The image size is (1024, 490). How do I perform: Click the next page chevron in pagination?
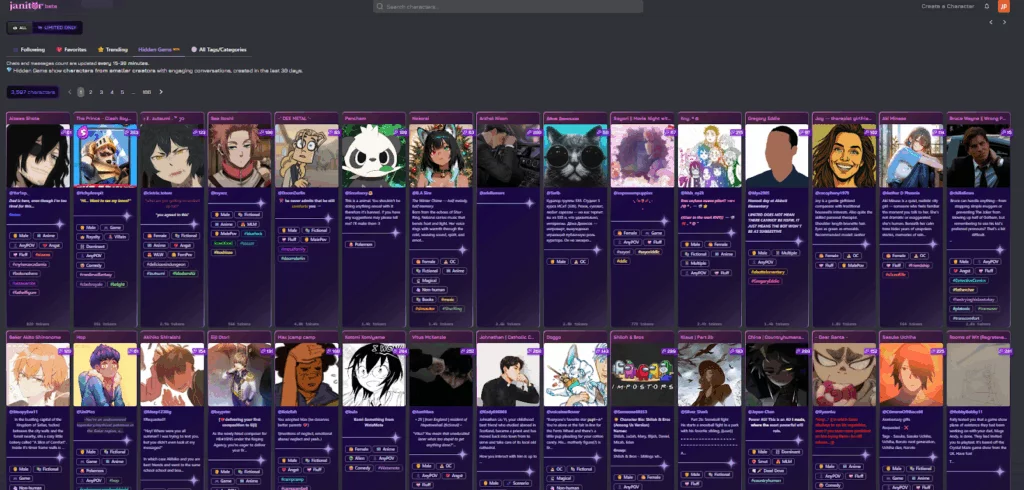click(x=161, y=92)
